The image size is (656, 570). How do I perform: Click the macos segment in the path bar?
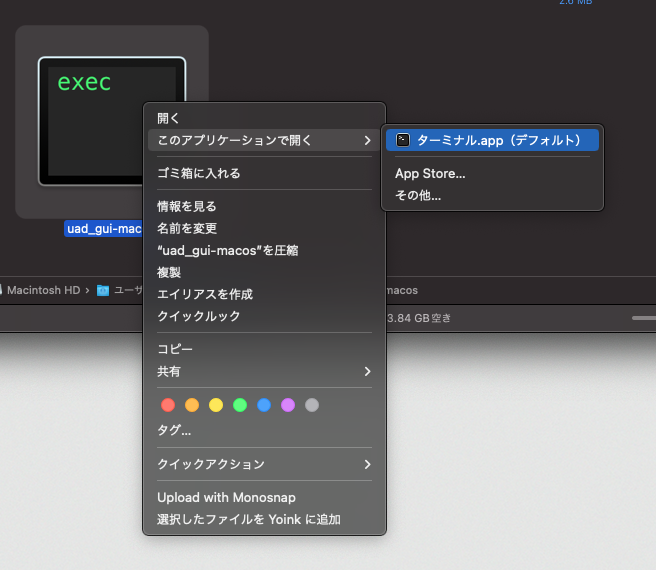402,290
